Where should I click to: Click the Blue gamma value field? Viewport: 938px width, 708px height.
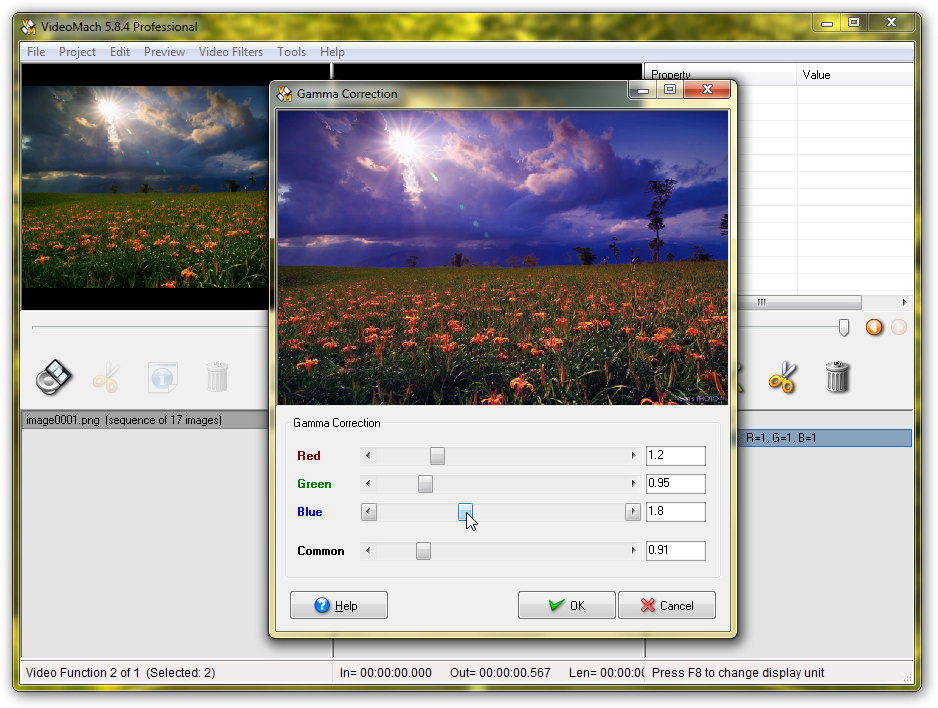[675, 512]
